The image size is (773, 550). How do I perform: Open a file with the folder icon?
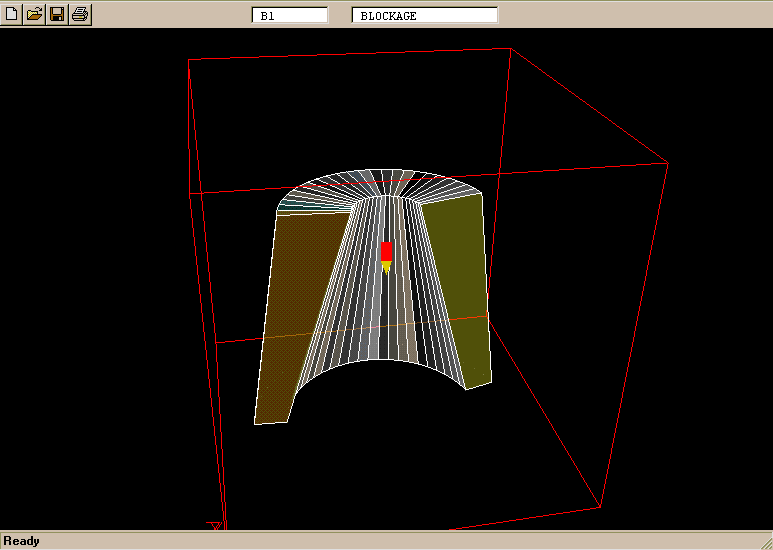[34, 14]
